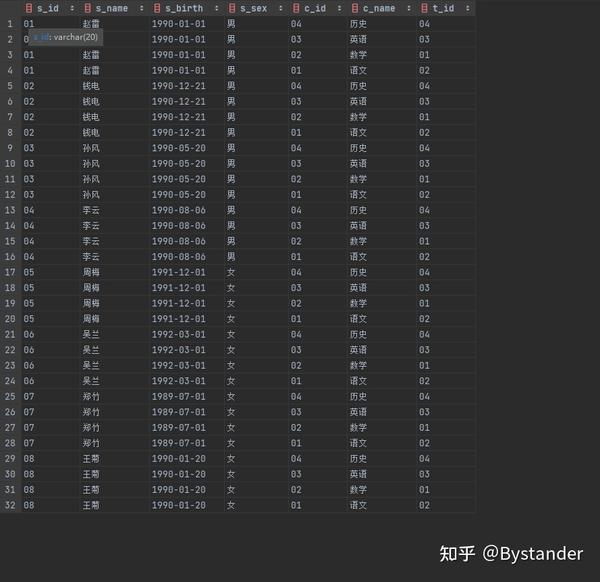Click c_name cell 数学 in row 11
This screenshot has height=582, width=600.
(358, 179)
